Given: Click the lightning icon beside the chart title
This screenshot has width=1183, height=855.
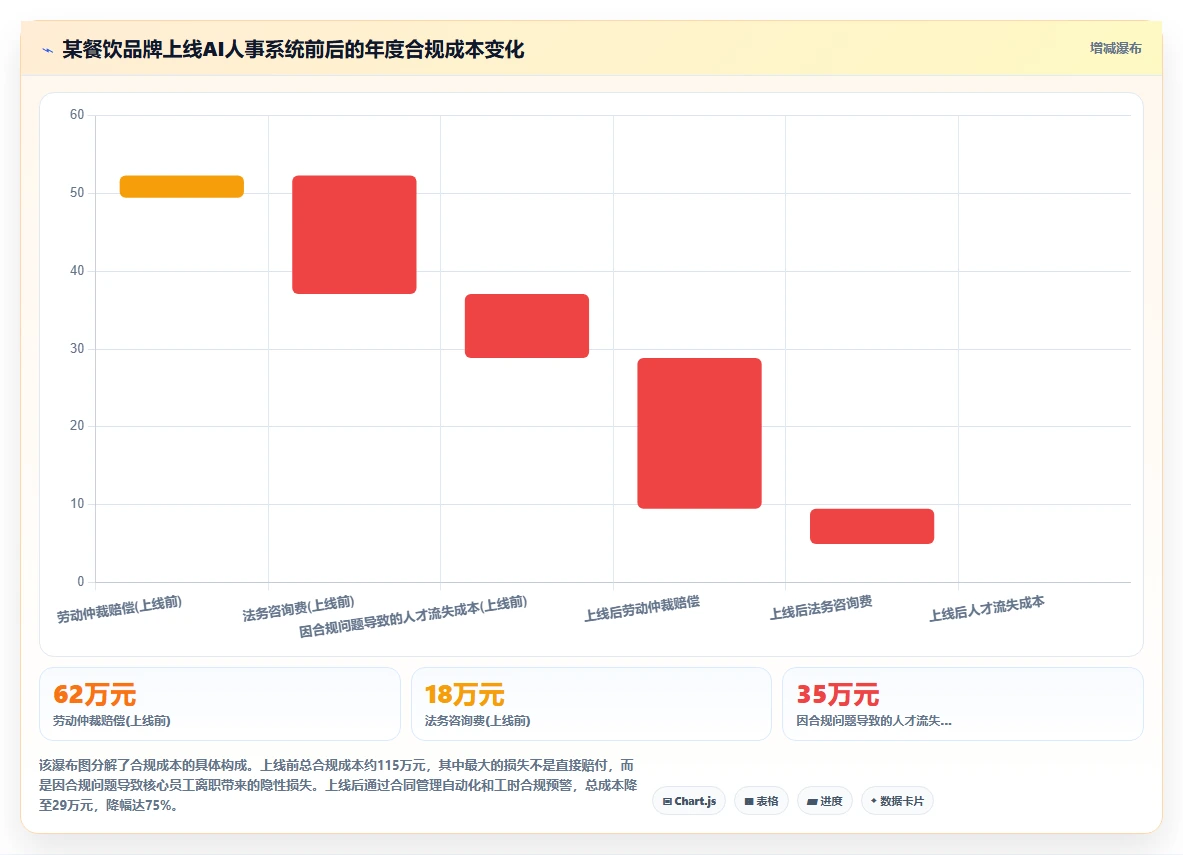Looking at the screenshot, I should click(x=48, y=51).
